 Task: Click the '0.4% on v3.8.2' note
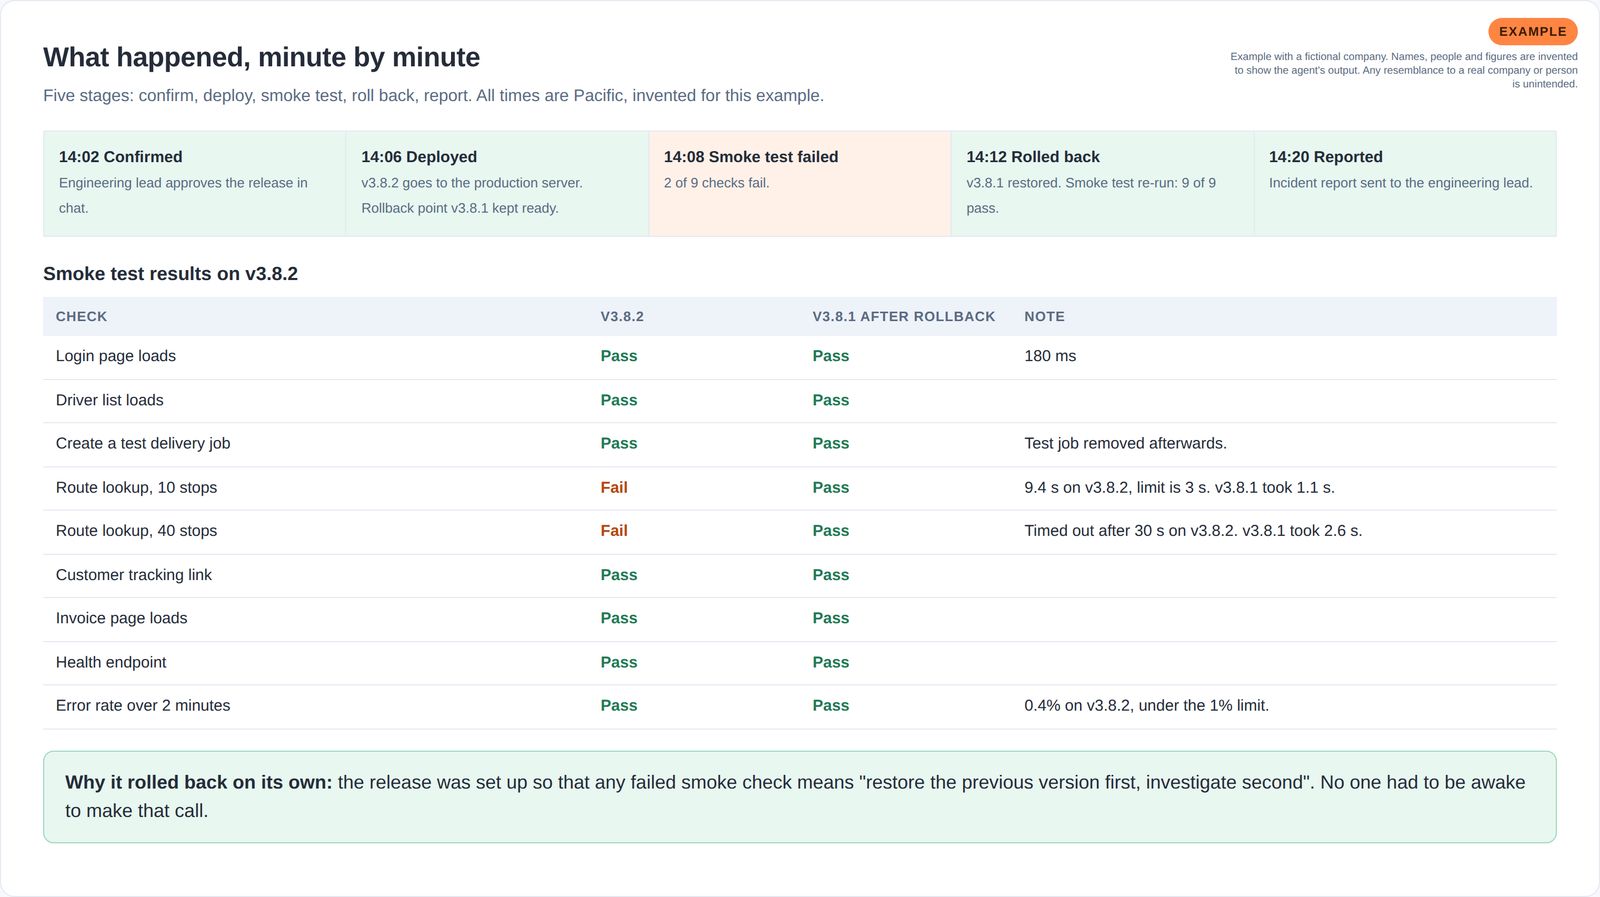(1146, 705)
